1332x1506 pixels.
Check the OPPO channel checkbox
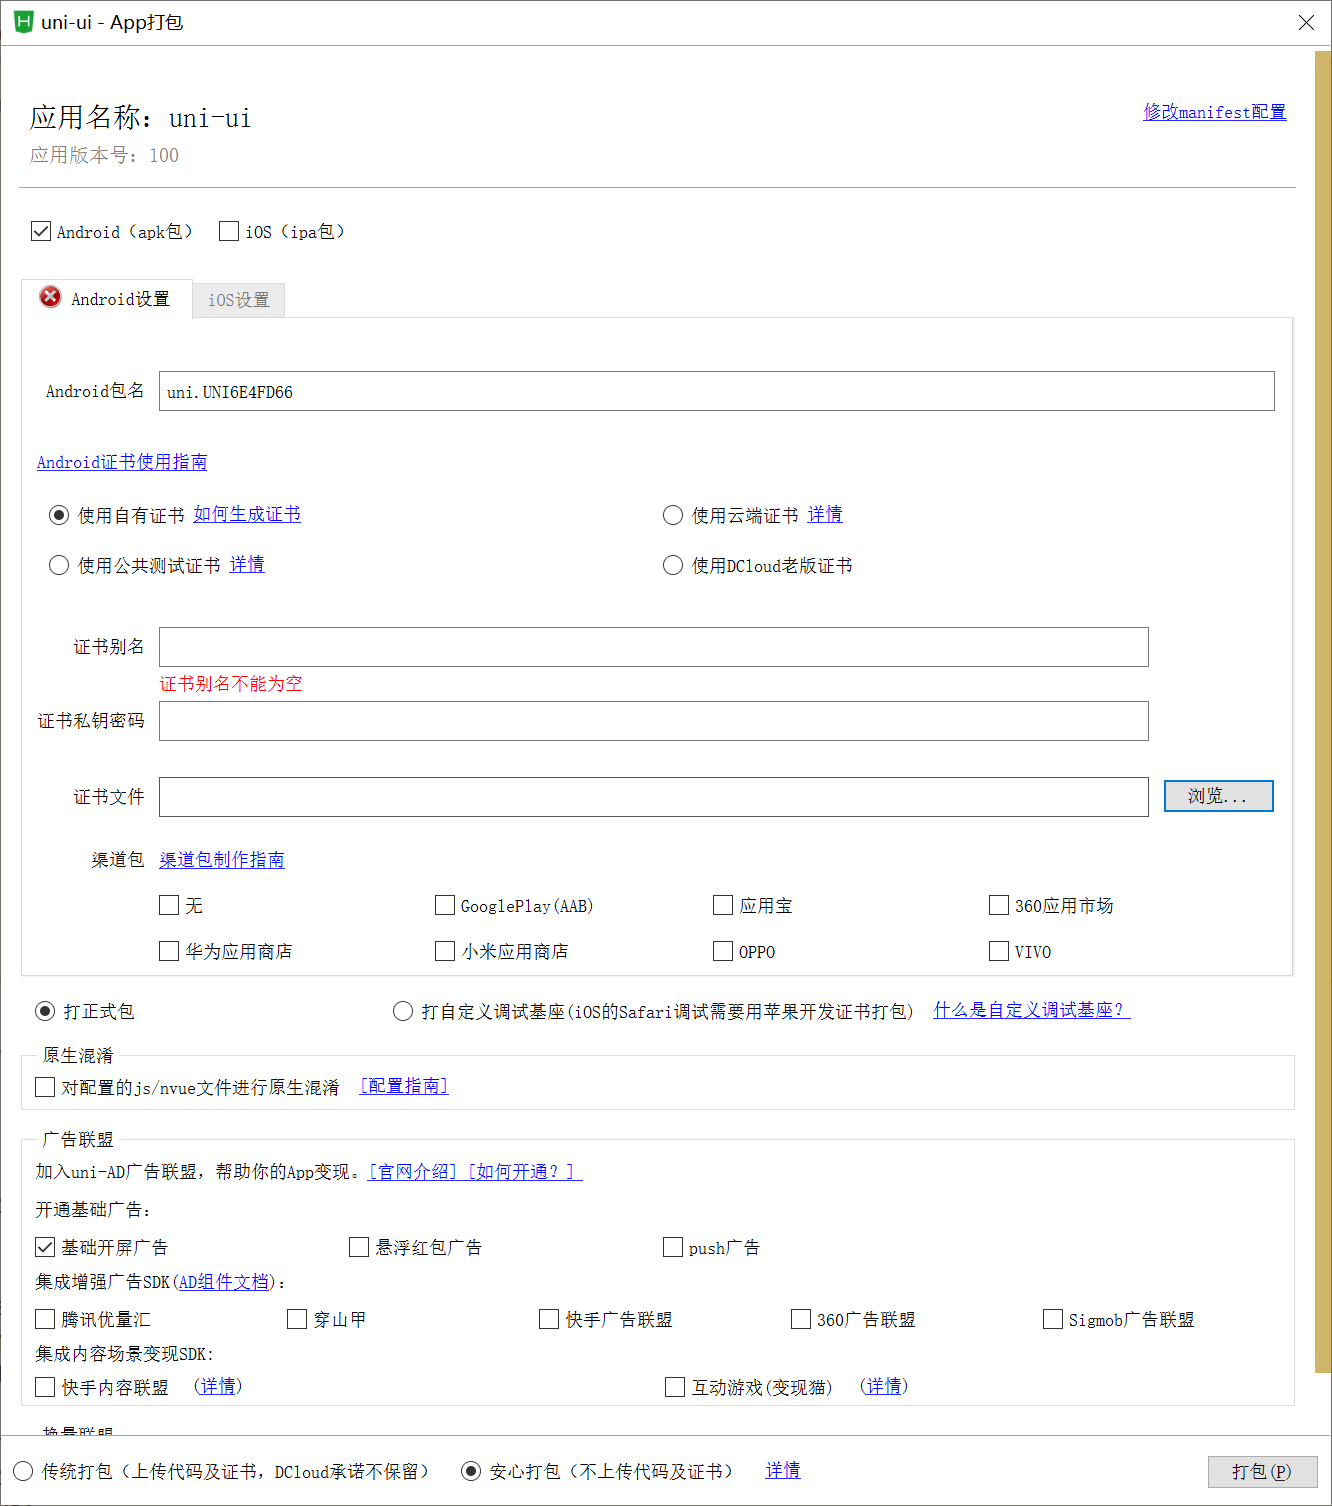pyautogui.click(x=723, y=952)
